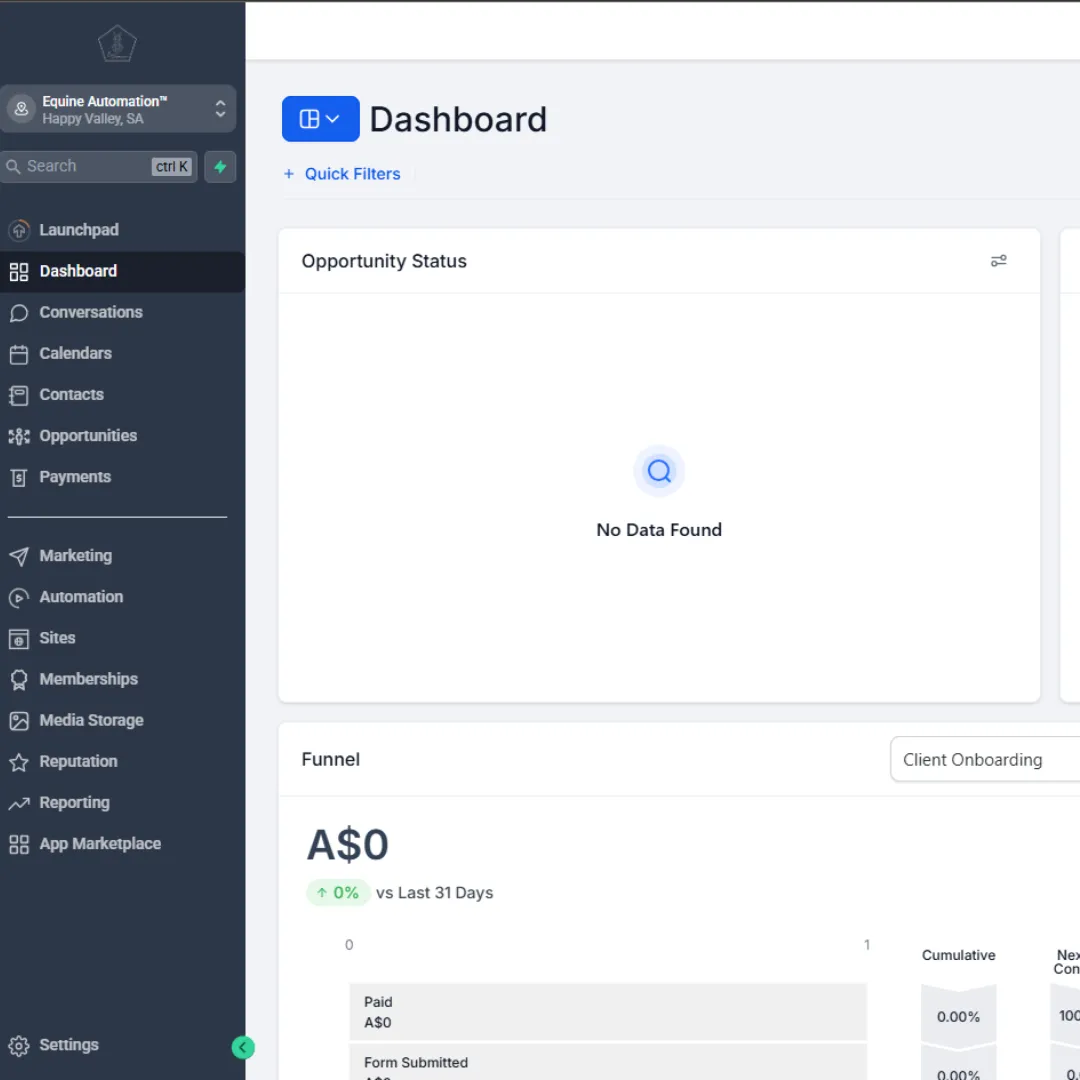The height and width of the screenshot is (1080, 1080).
Task: Click the Conversations chat bubble icon
Action: point(19,313)
